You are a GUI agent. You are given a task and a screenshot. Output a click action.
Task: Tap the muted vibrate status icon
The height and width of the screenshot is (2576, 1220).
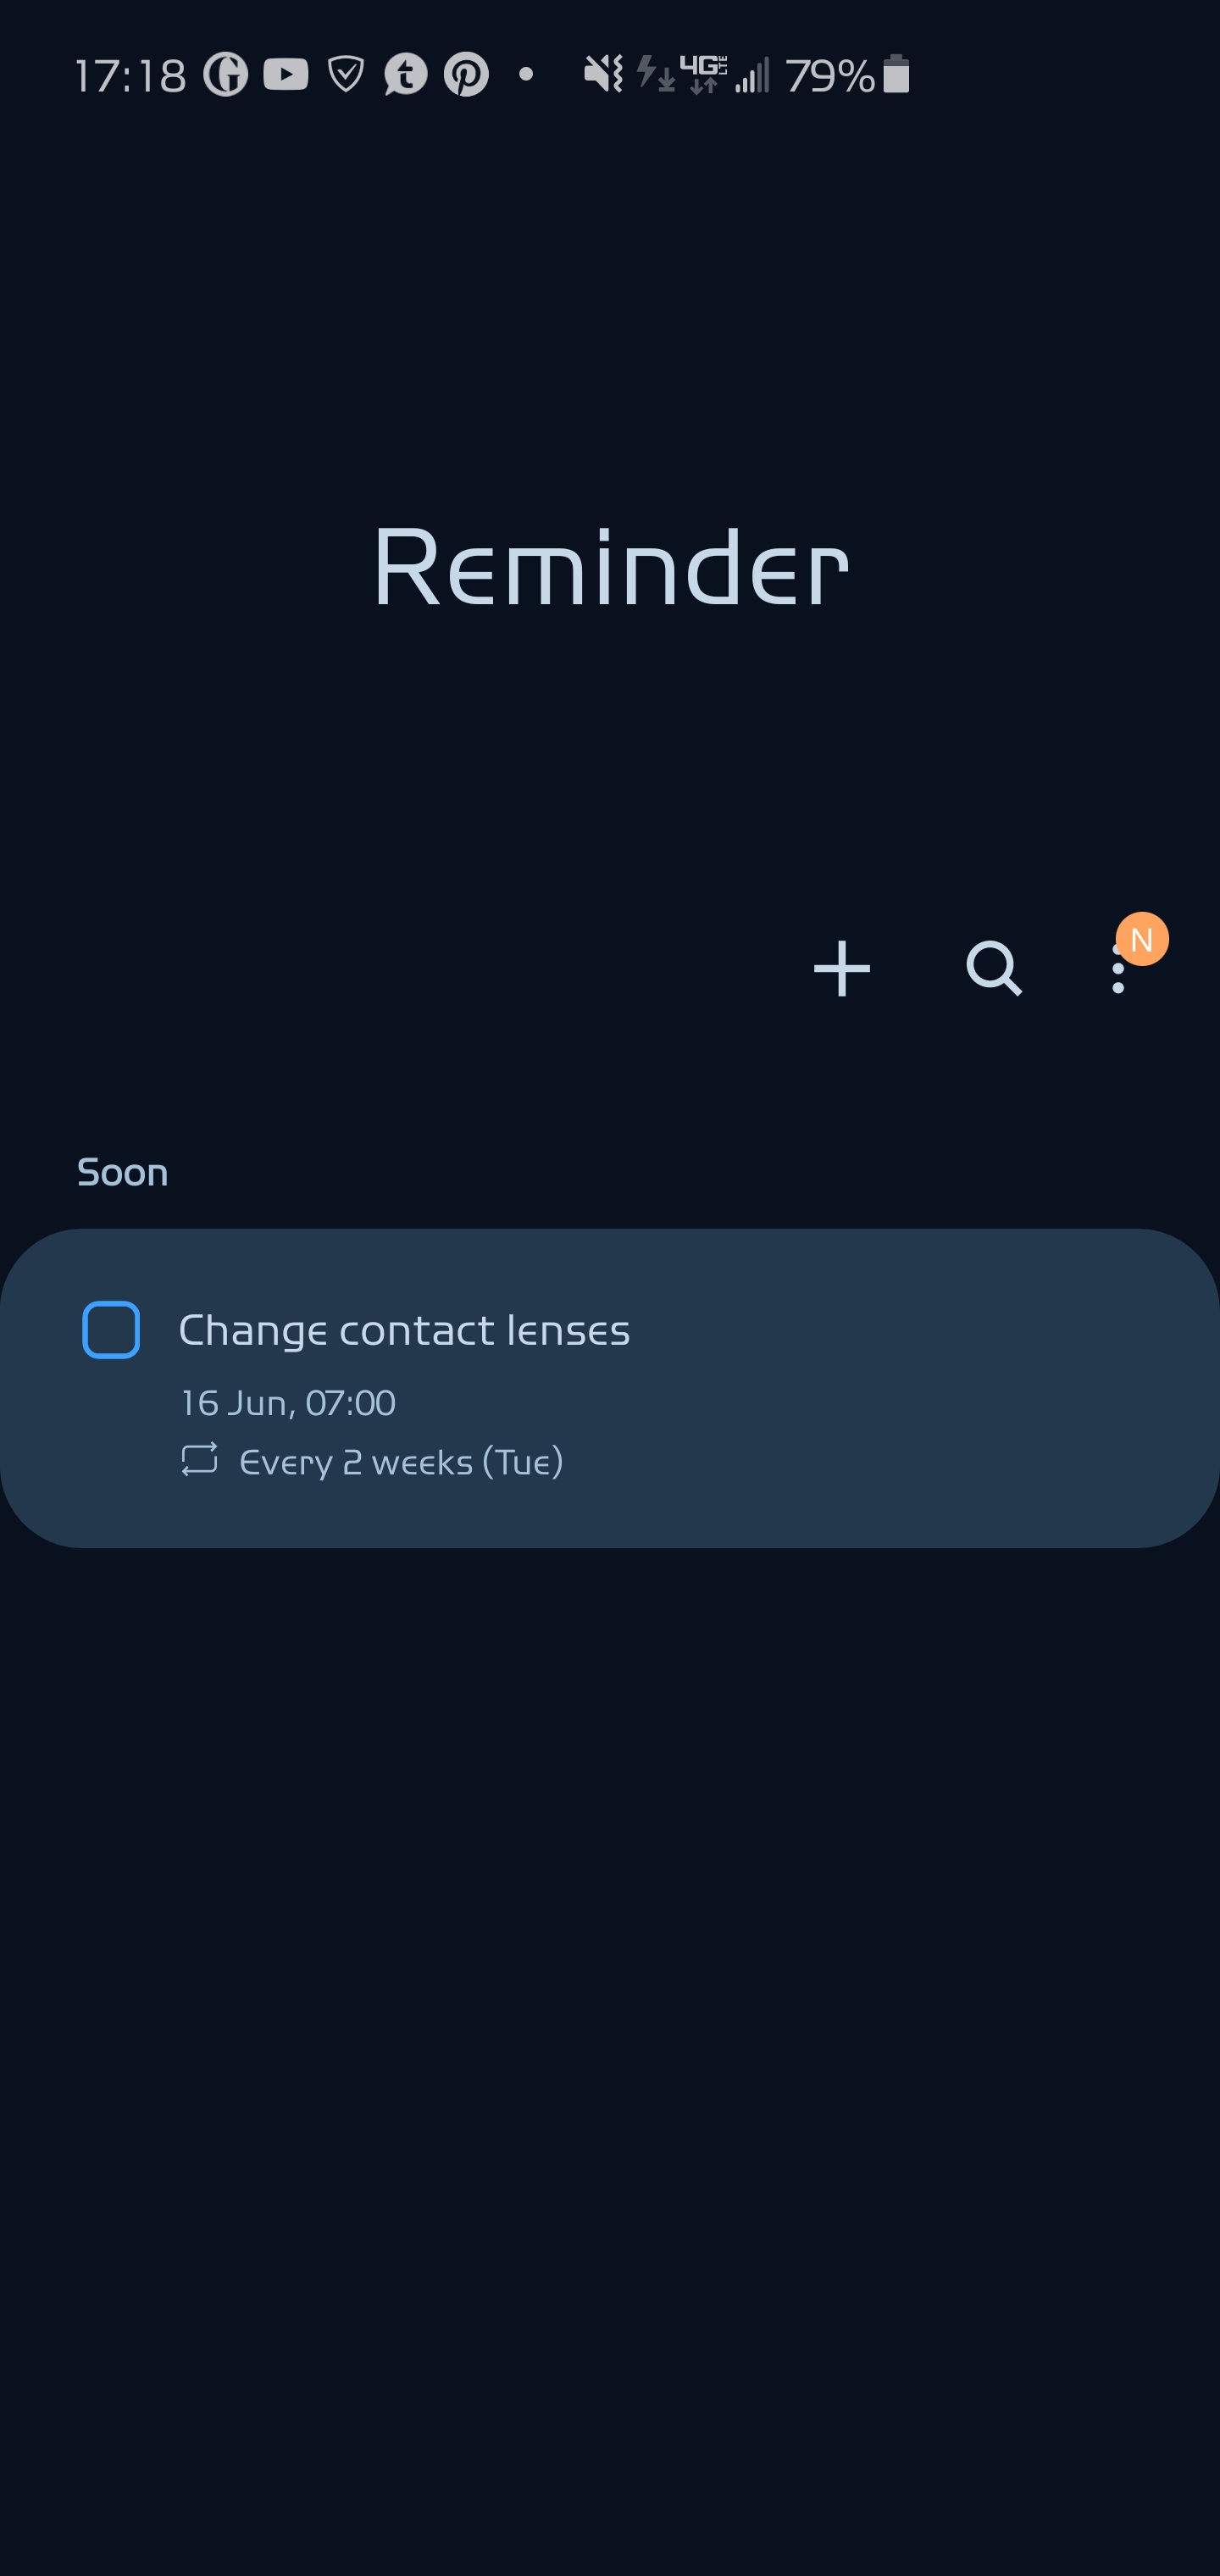[603, 74]
